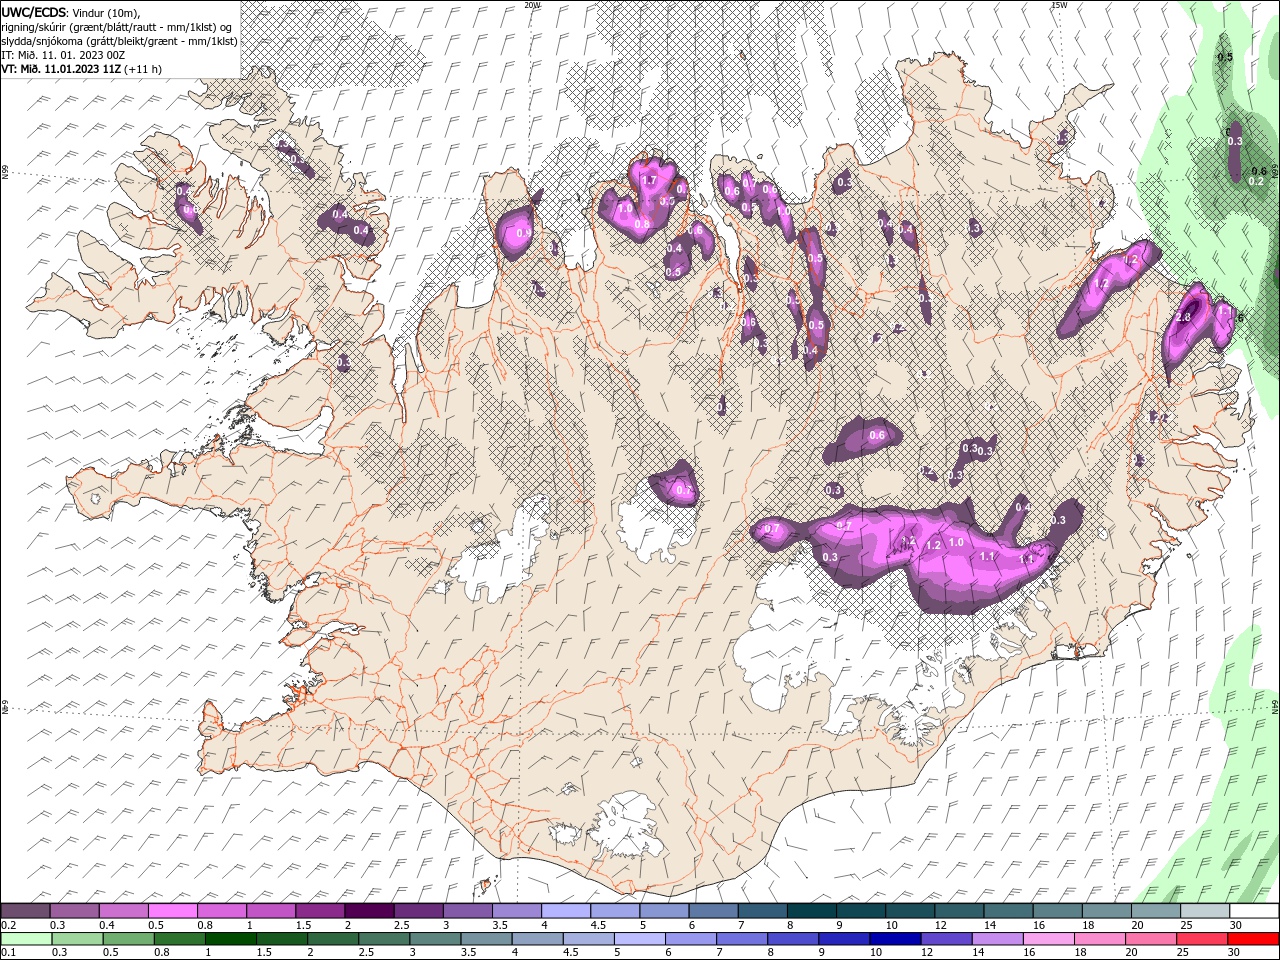This screenshot has height=960, width=1280.
Task: Pick the snow scale swatch starting at 0.4
Action: [x=123, y=911]
